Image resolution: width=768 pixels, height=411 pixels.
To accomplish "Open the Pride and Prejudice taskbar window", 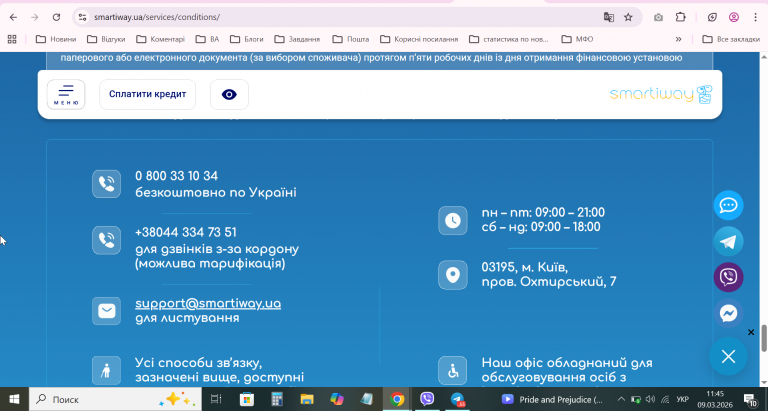I will 553,399.
